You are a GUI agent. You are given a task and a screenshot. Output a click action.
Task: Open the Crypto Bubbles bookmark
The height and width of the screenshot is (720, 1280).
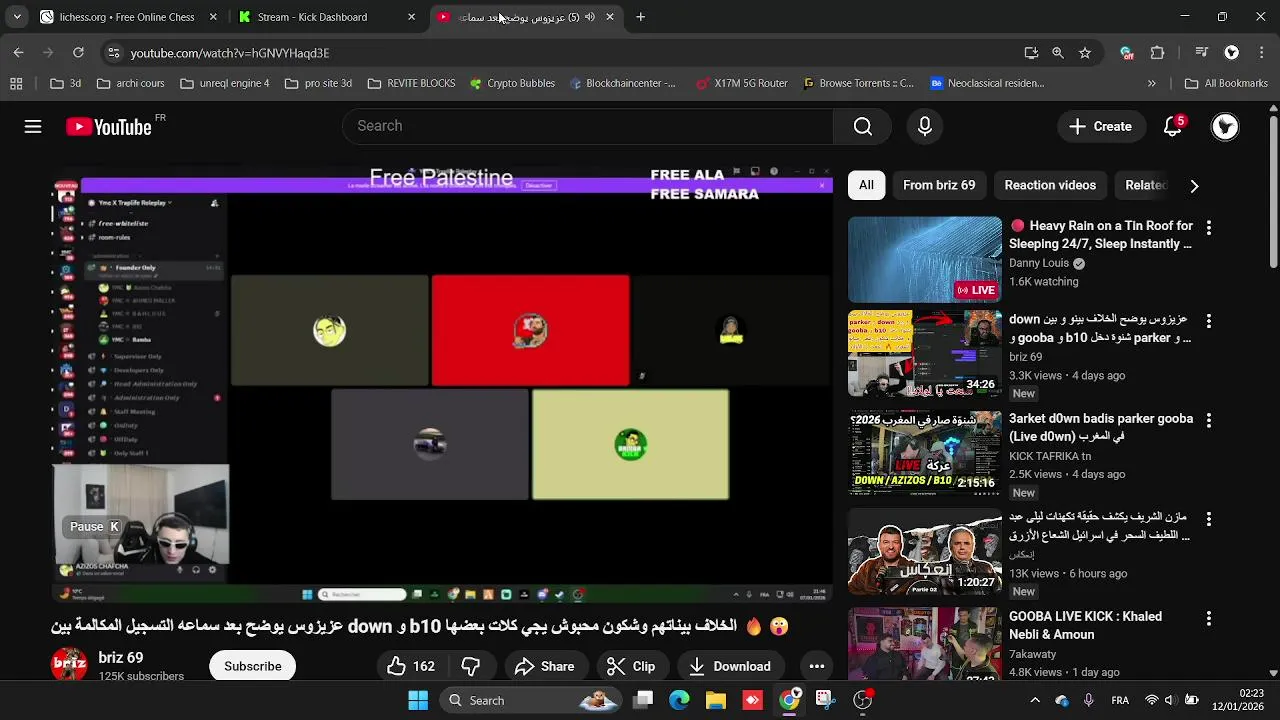(x=512, y=84)
